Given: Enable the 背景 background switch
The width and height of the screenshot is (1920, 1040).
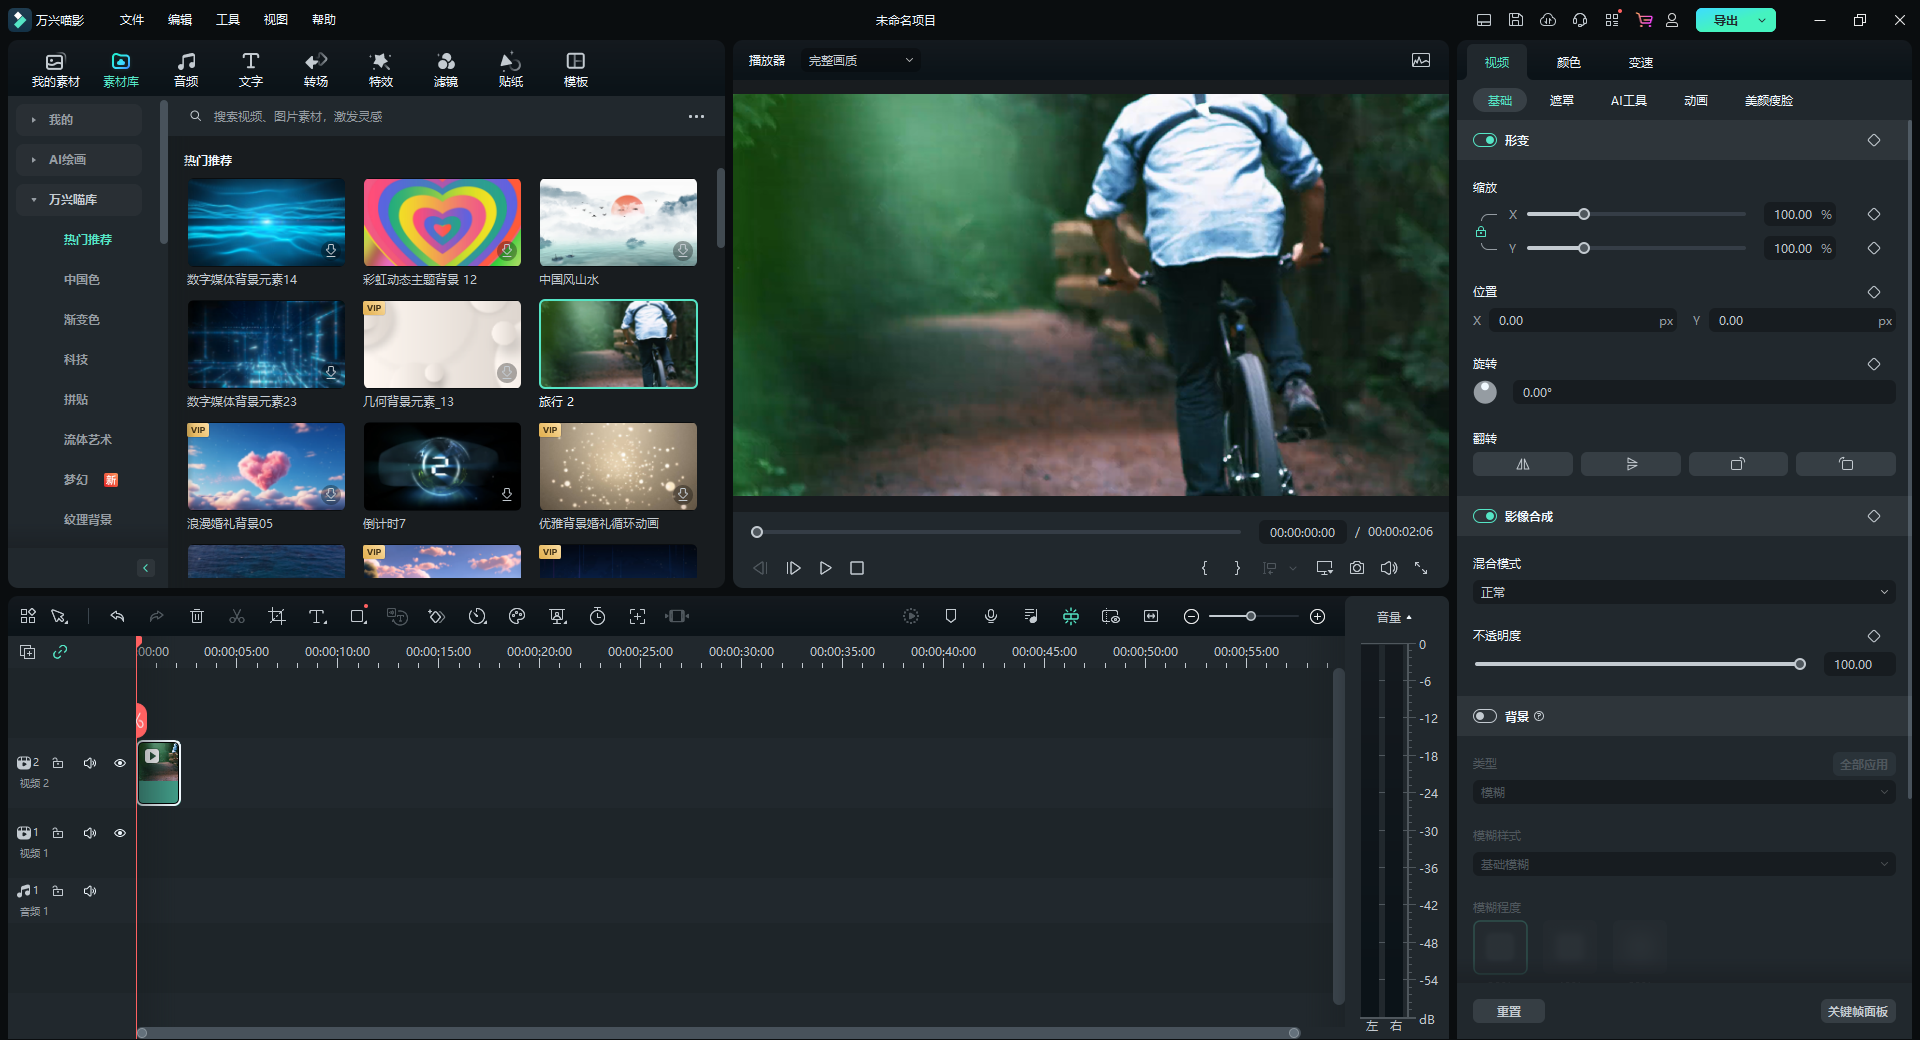Looking at the screenshot, I should pyautogui.click(x=1485, y=716).
